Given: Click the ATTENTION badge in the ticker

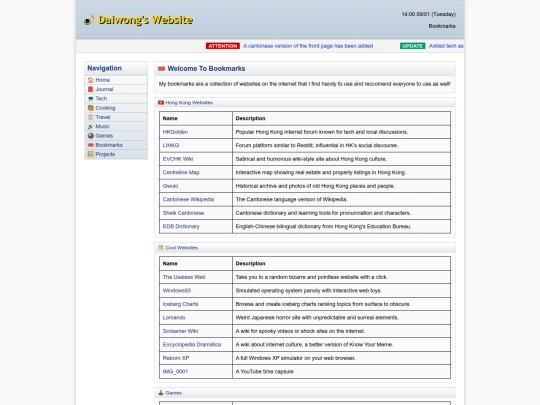Looking at the screenshot, I should (223, 46).
